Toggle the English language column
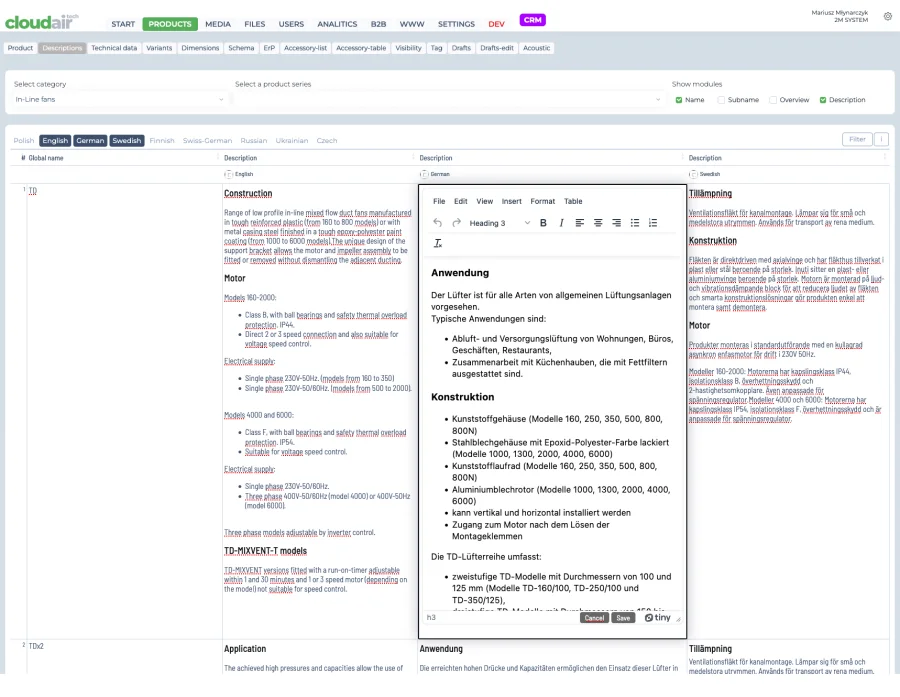The image size is (900, 697). point(55,141)
